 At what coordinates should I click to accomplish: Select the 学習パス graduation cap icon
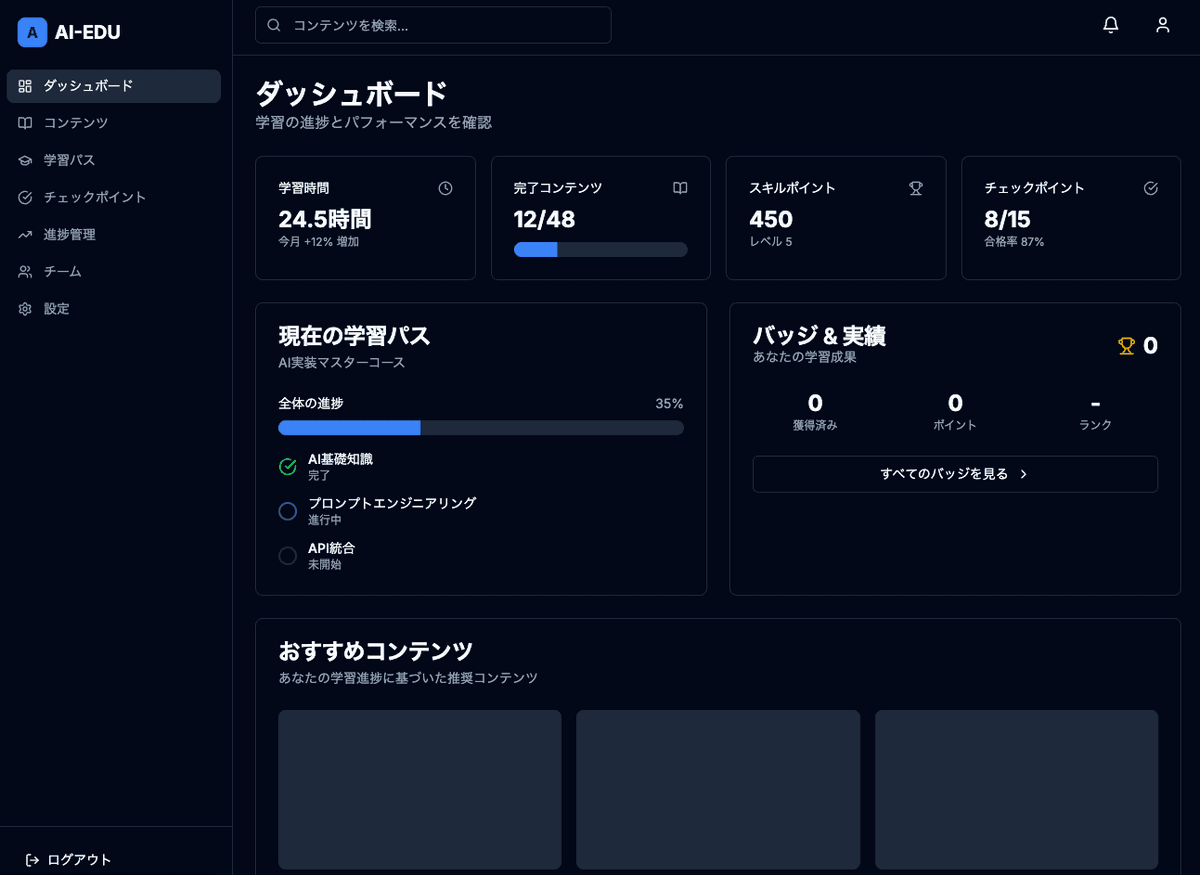(x=25, y=160)
